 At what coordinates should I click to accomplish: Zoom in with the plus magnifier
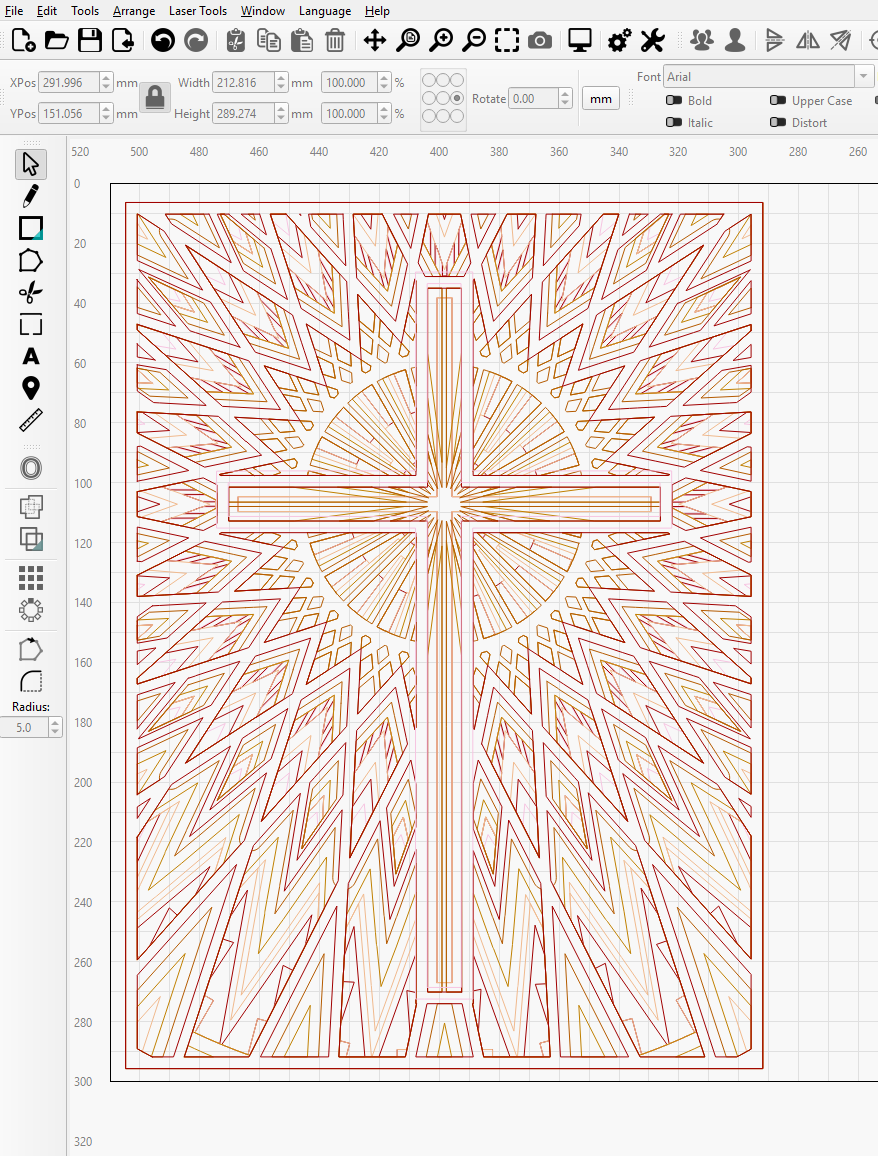441,40
